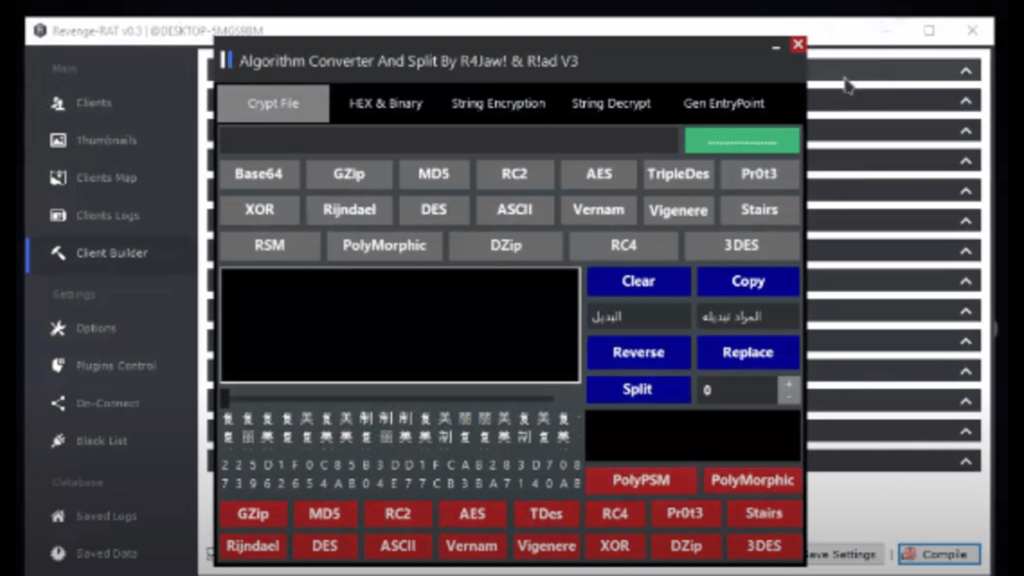This screenshot has height=576, width=1024.
Task: Open the Gen EntryPoint tab
Action: pyautogui.click(x=724, y=103)
